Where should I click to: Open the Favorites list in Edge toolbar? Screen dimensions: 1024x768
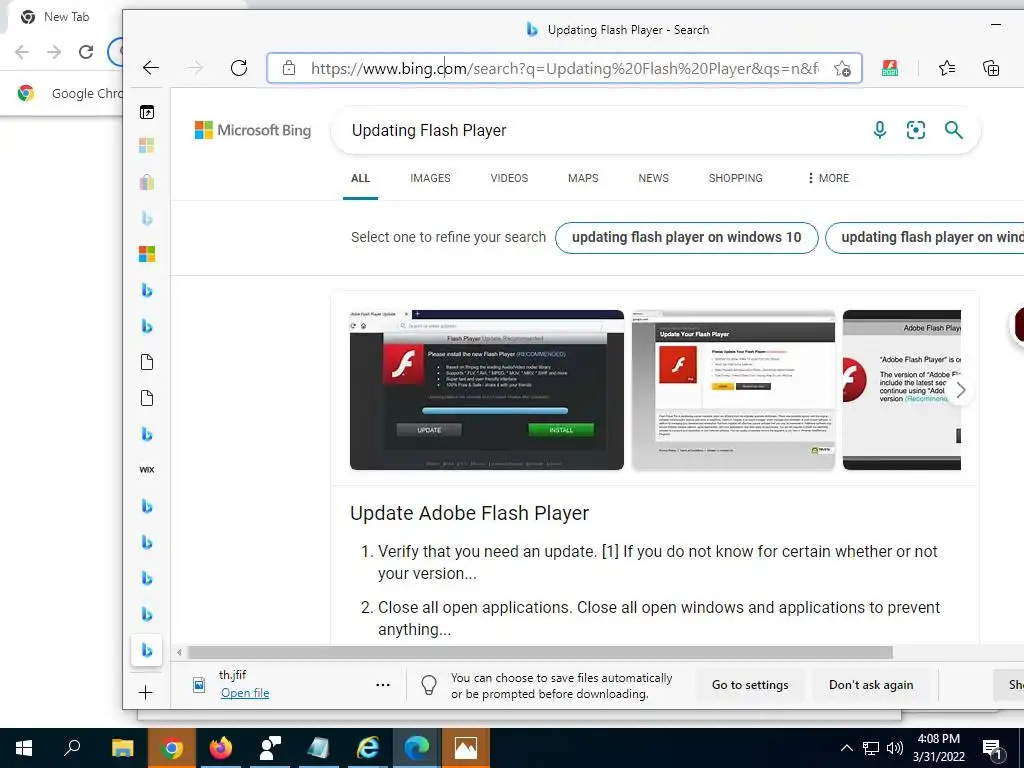(947, 68)
